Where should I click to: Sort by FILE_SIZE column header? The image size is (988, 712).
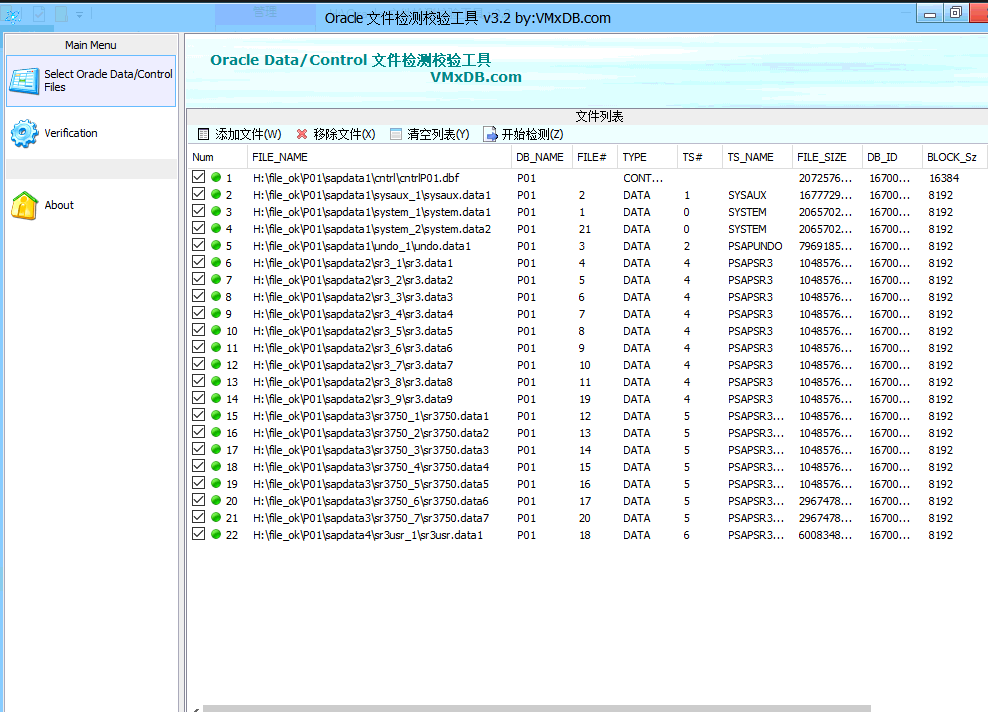(x=827, y=157)
